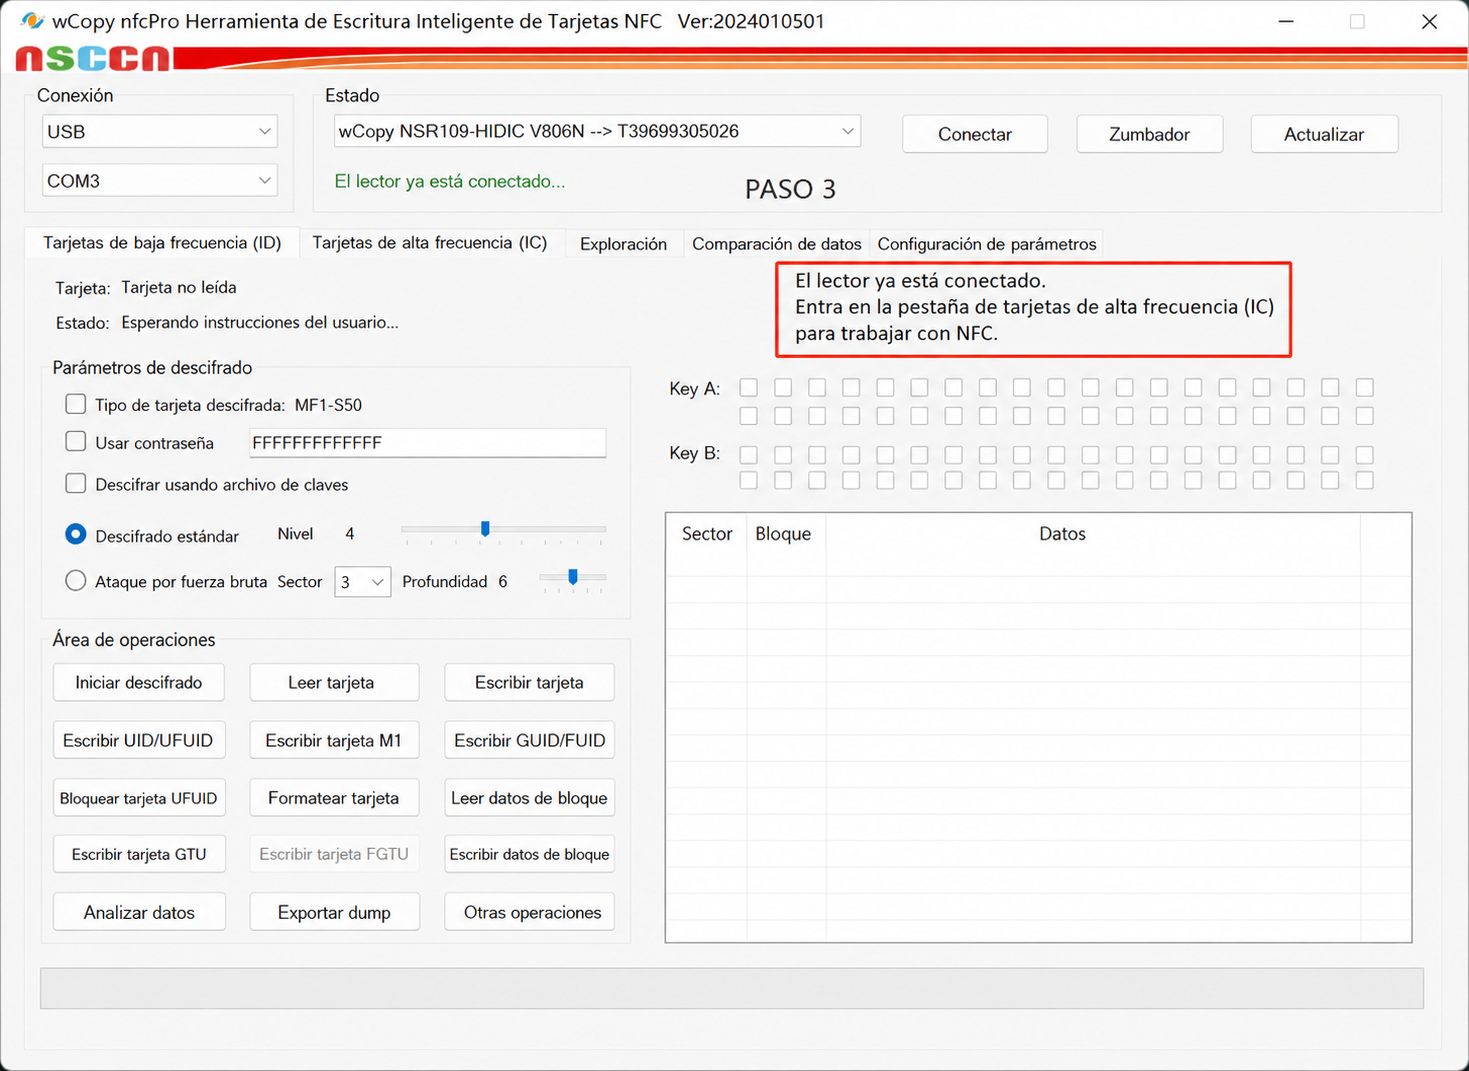Click the Nivel slider handle
The image size is (1469, 1071).
[x=485, y=529]
